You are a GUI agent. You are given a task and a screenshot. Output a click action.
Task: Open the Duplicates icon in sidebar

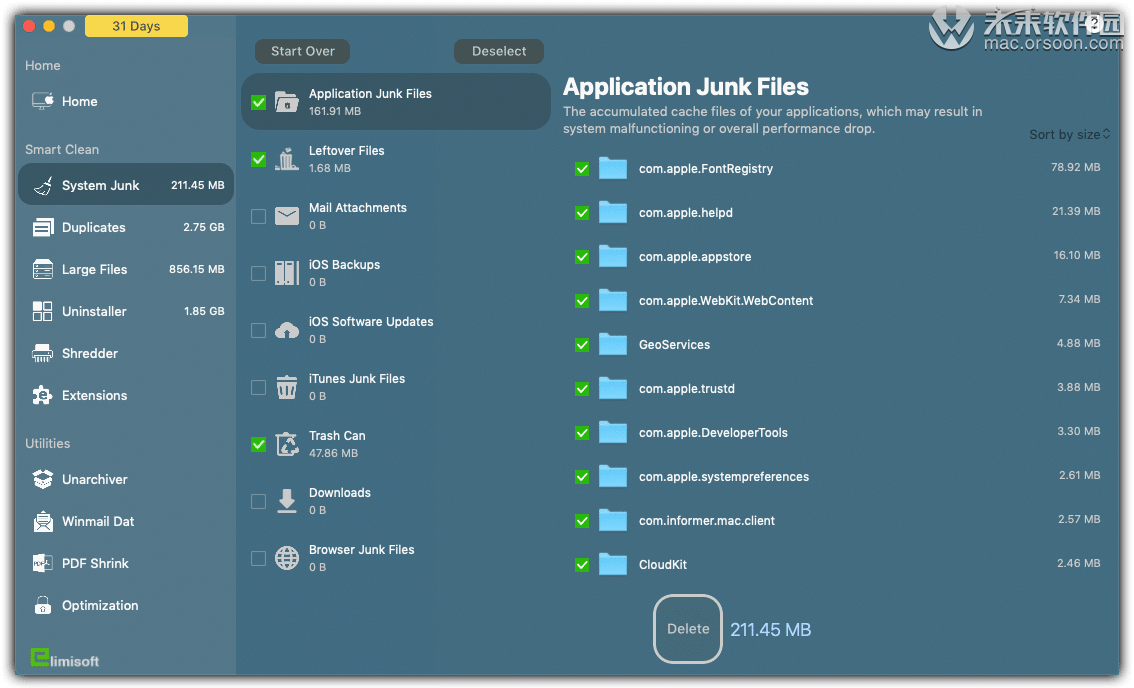click(x=43, y=228)
